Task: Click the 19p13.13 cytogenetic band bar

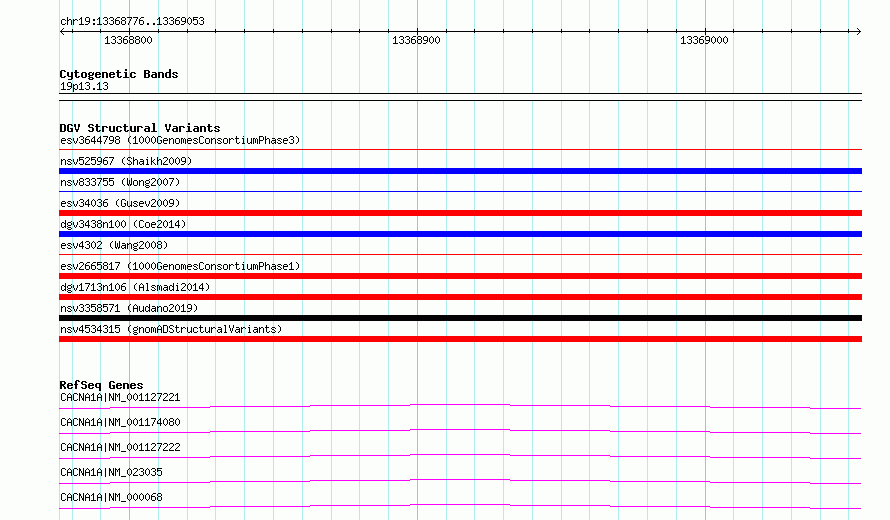Action: [460, 97]
